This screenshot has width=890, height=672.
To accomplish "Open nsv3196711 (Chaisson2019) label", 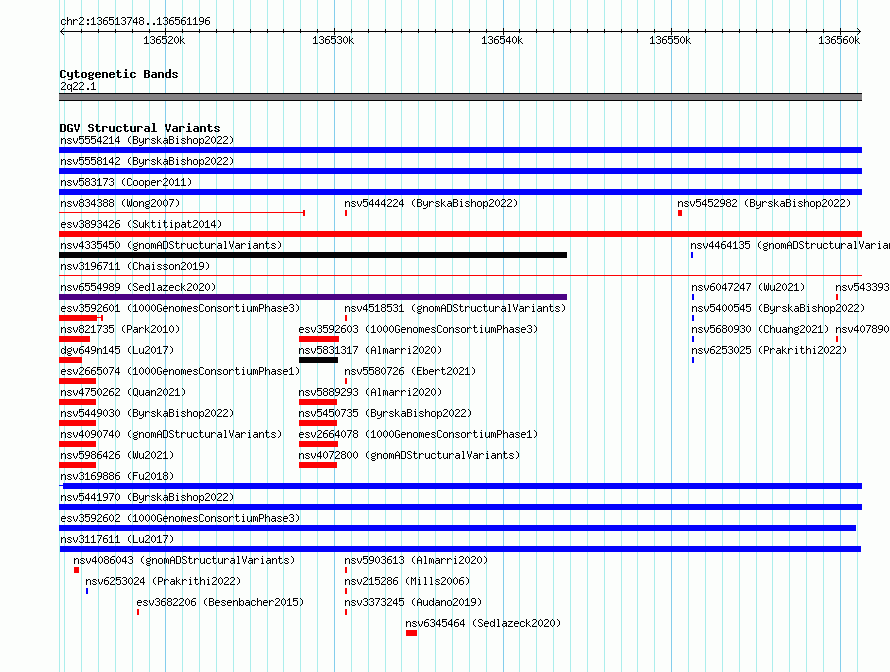I will pos(135,266).
